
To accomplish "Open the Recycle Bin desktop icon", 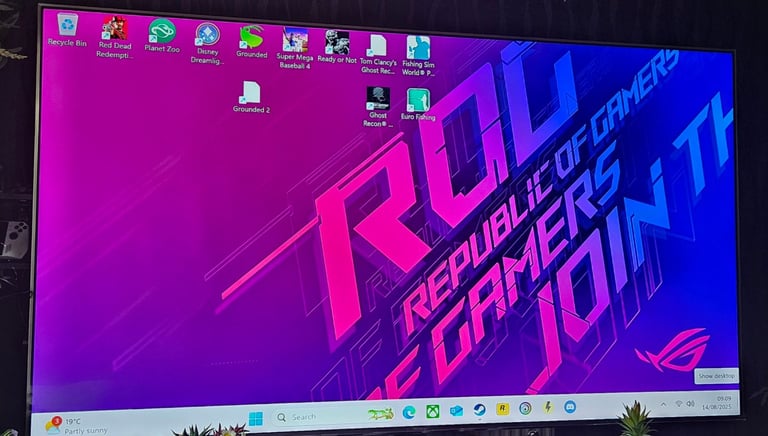I will tap(67, 30).
